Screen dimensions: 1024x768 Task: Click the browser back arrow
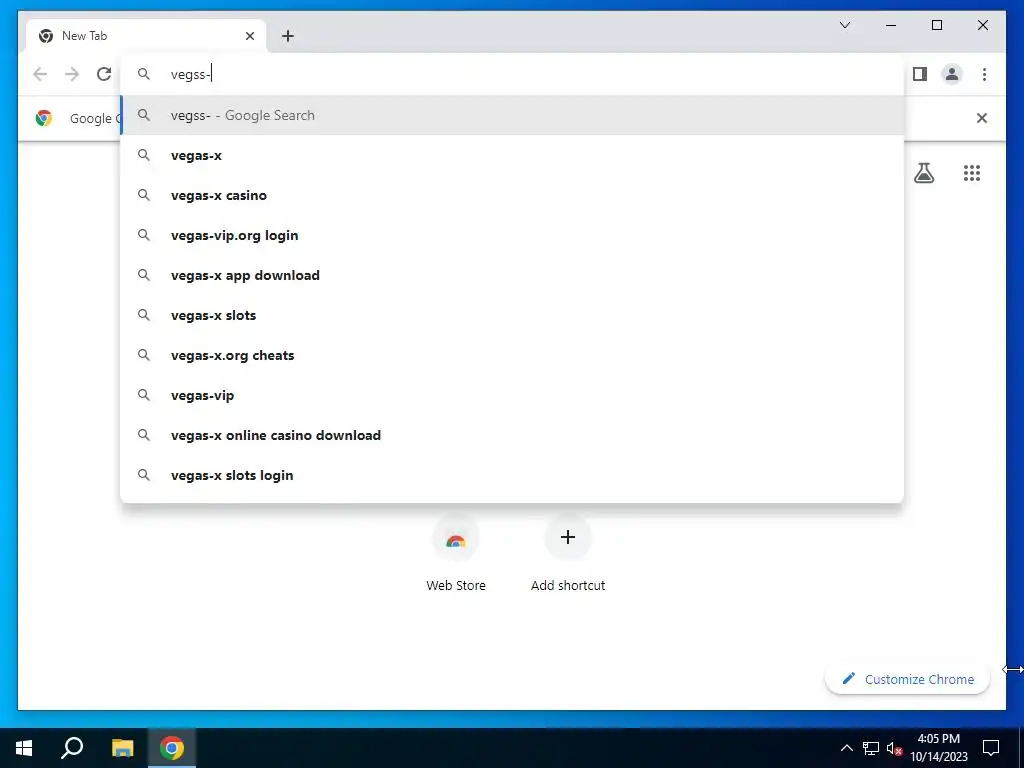(40, 74)
